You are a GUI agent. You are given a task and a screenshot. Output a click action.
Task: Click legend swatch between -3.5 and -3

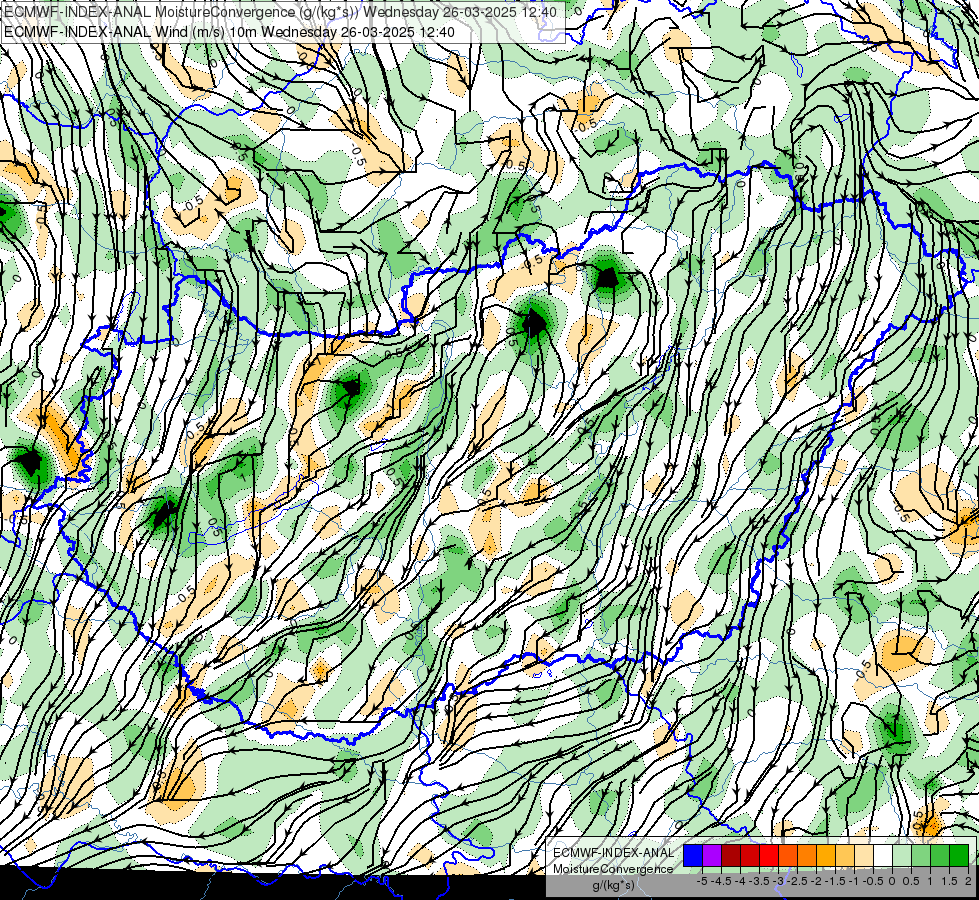(769, 856)
